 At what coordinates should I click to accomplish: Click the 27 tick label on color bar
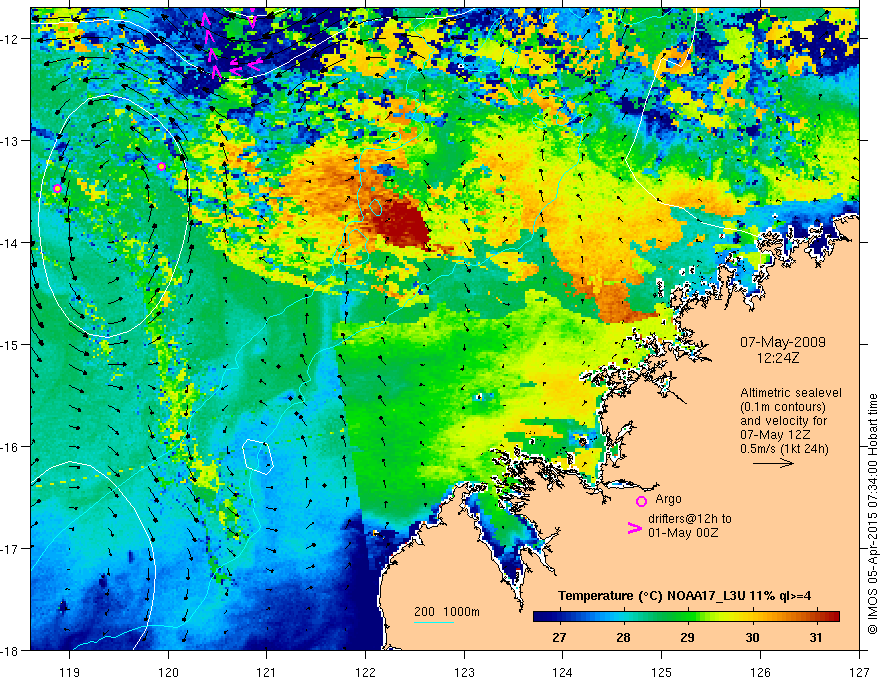559,637
